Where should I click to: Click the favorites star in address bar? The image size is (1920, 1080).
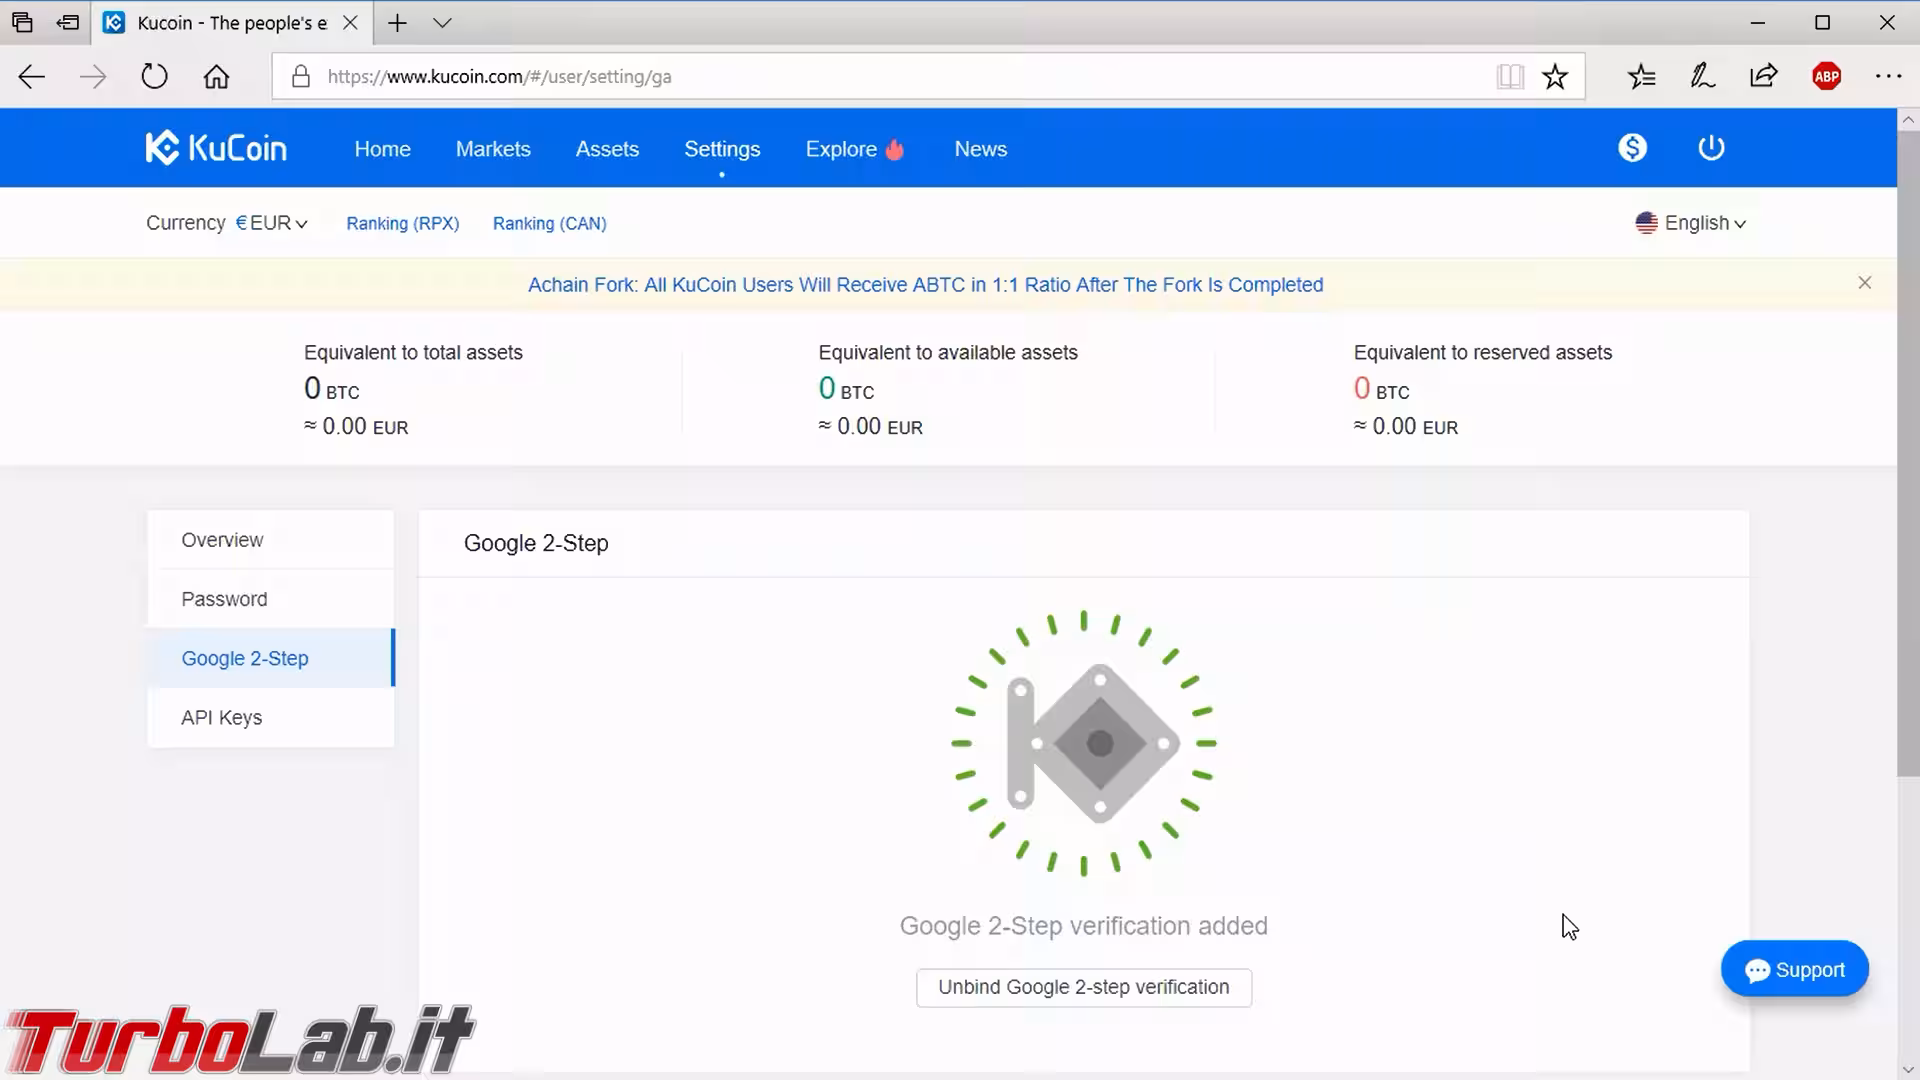coord(1554,76)
